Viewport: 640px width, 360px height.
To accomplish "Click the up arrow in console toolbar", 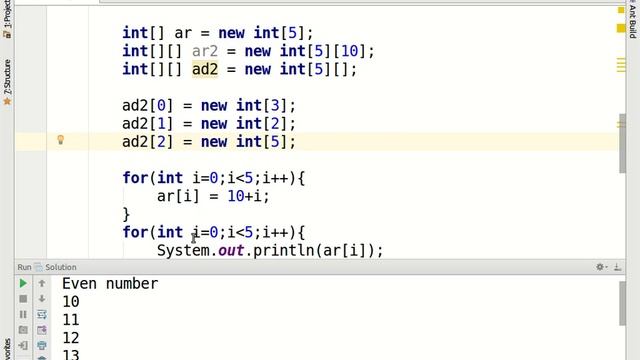I will pyautogui.click(x=42, y=283).
